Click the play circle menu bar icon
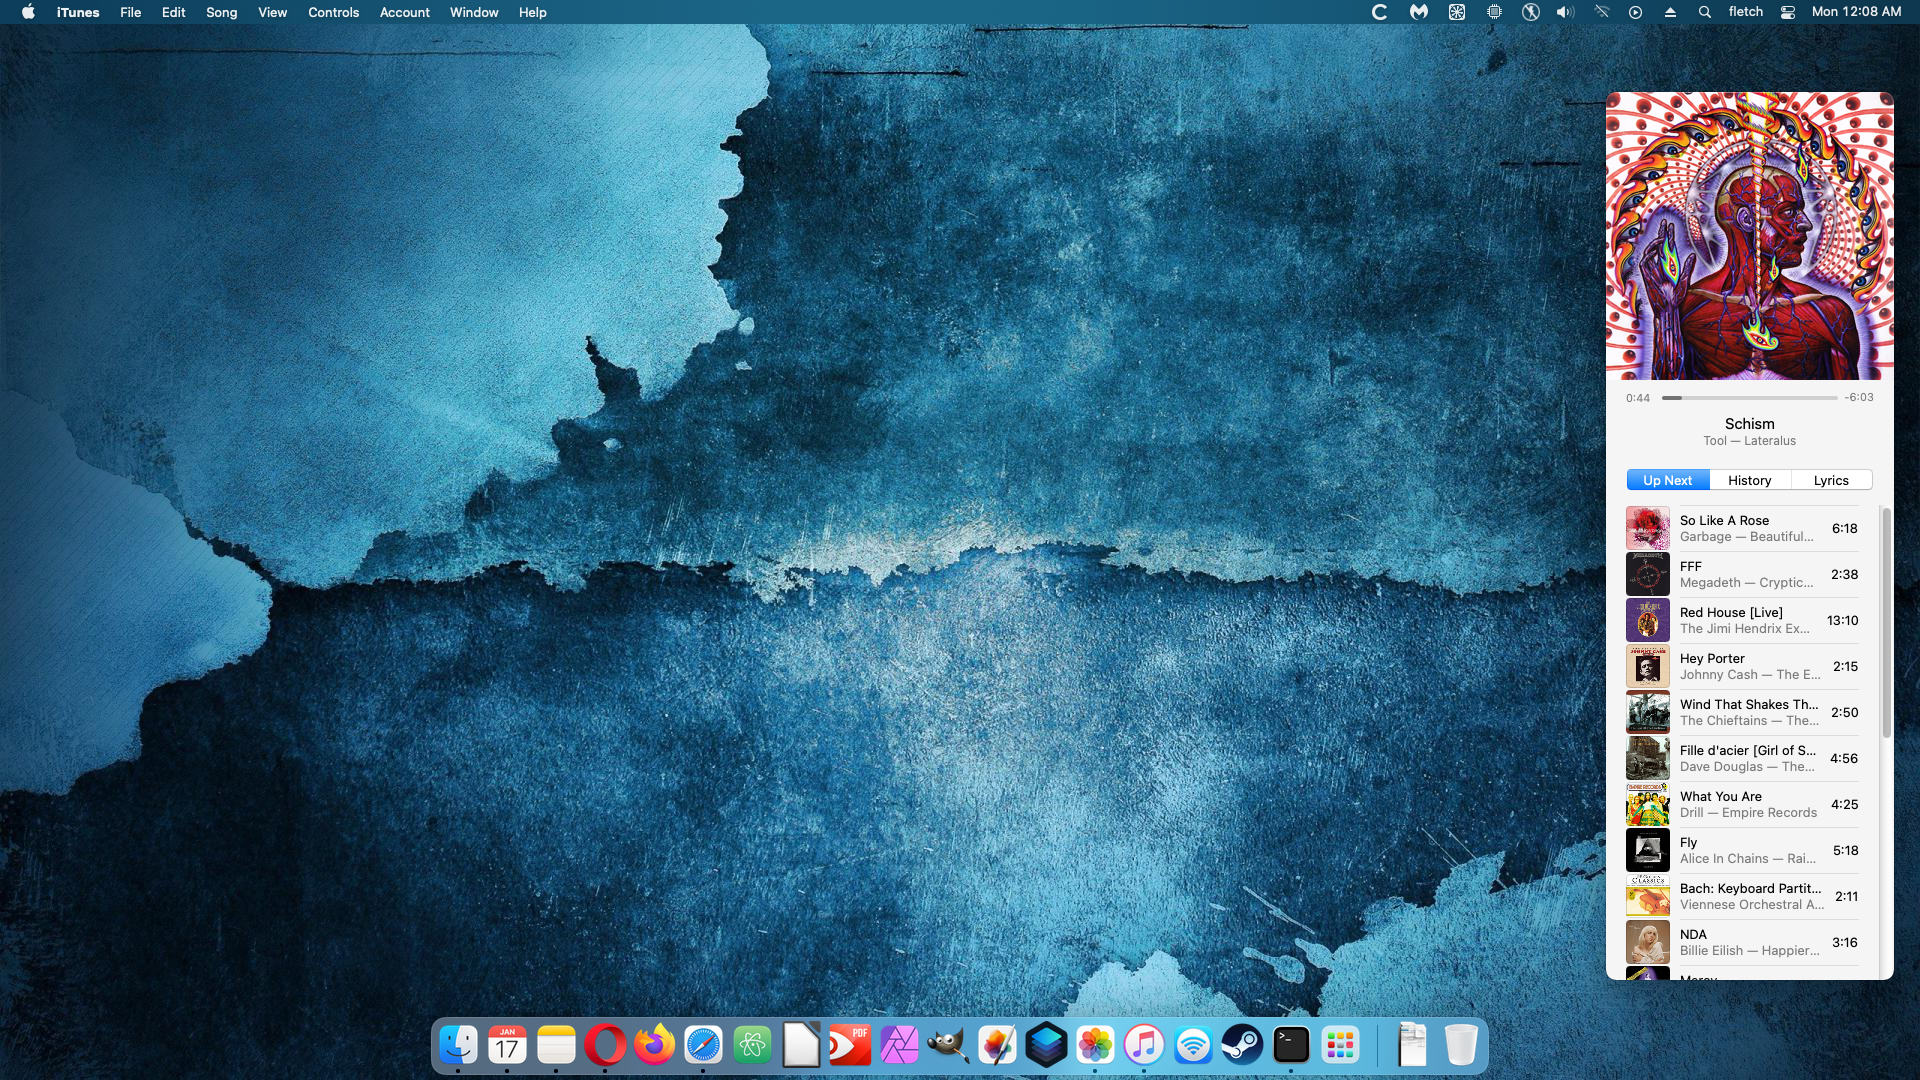The height and width of the screenshot is (1080, 1920). (x=1636, y=12)
